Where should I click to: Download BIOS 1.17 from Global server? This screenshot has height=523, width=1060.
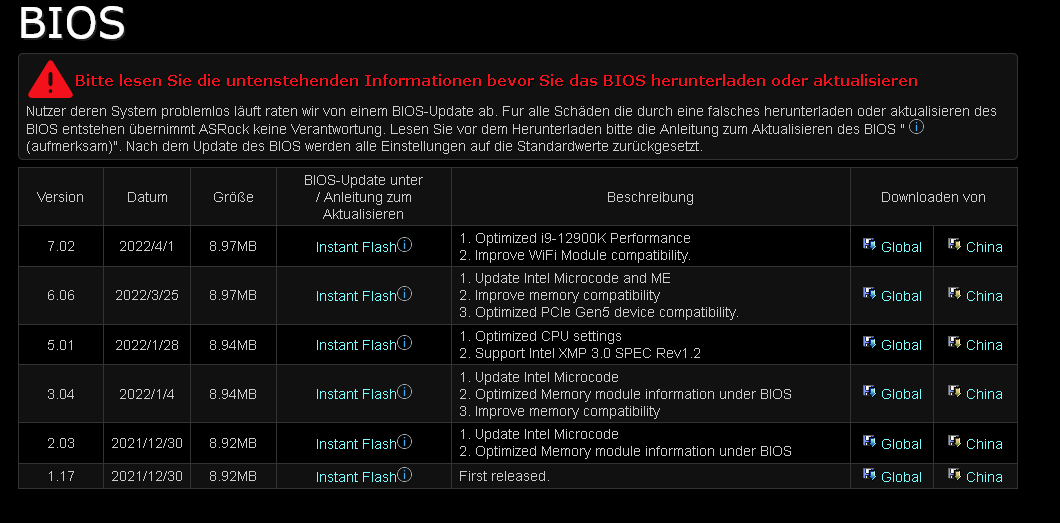[901, 477]
